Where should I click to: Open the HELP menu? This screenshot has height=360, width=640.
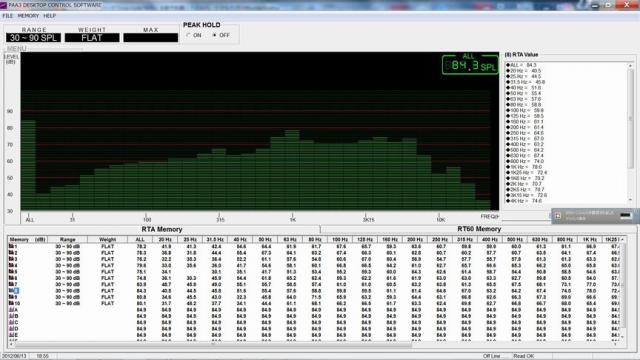pos(49,16)
